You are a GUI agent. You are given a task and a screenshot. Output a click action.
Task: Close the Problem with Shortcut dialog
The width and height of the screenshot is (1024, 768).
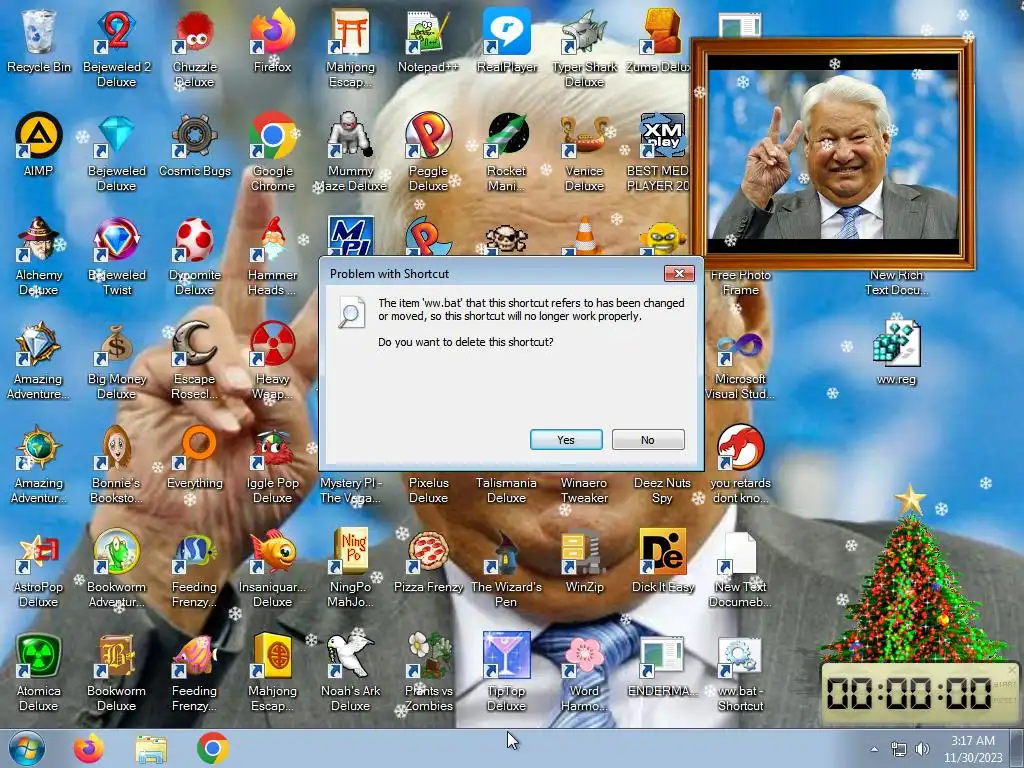[679, 274]
